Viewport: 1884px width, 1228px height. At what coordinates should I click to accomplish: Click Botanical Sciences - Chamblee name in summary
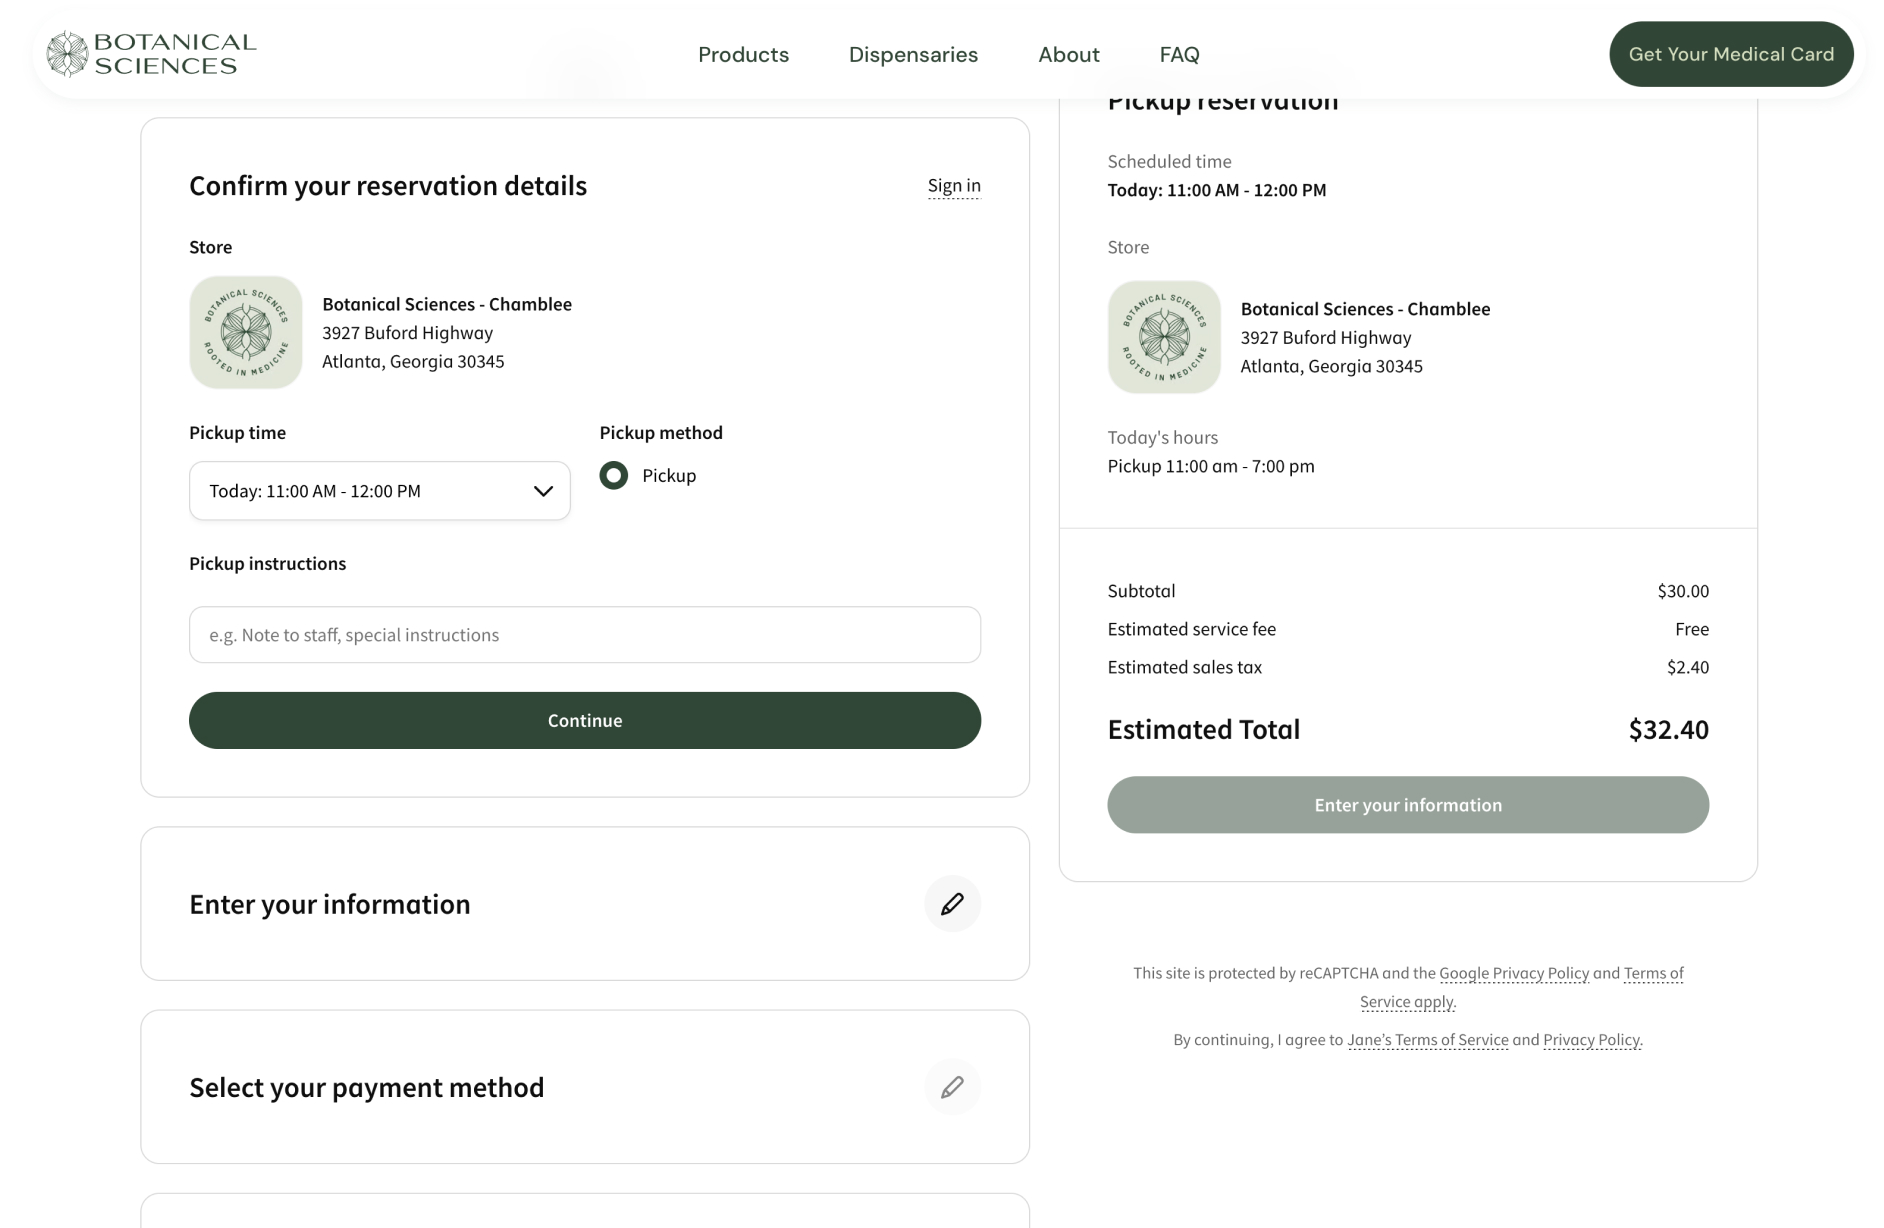click(x=1365, y=309)
